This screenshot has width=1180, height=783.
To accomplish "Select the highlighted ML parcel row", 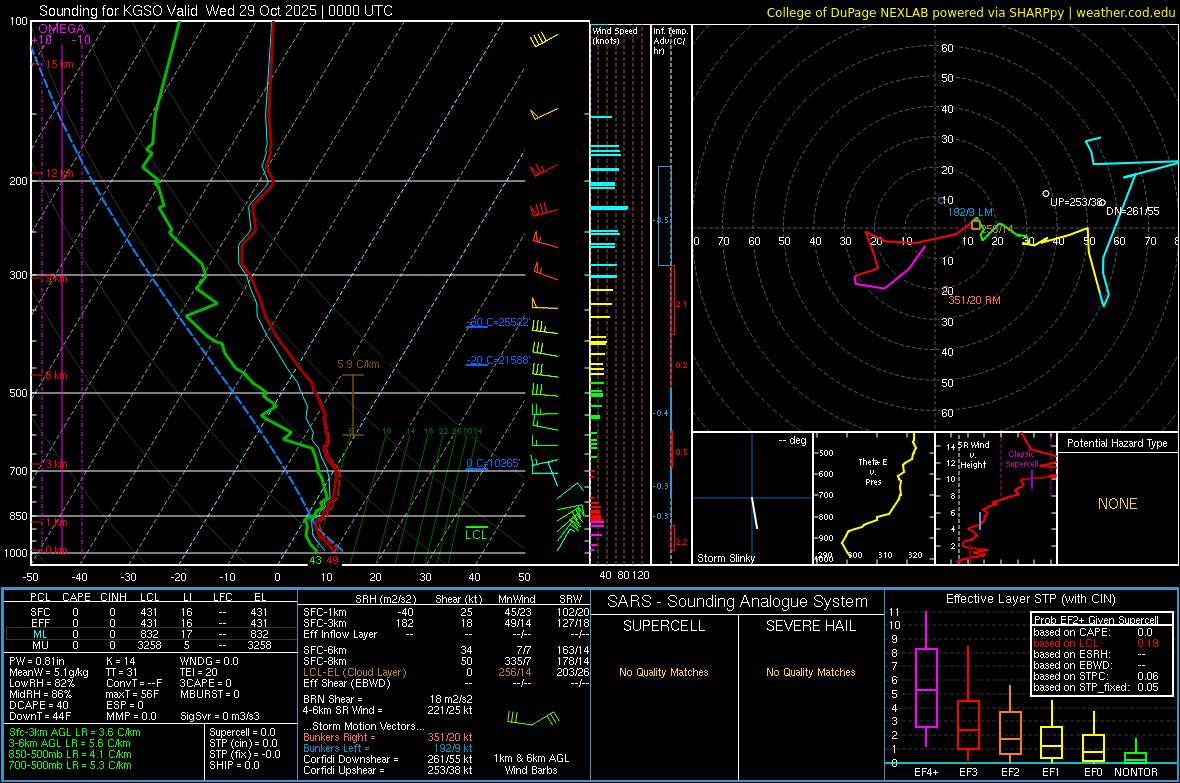I will [x=150, y=634].
